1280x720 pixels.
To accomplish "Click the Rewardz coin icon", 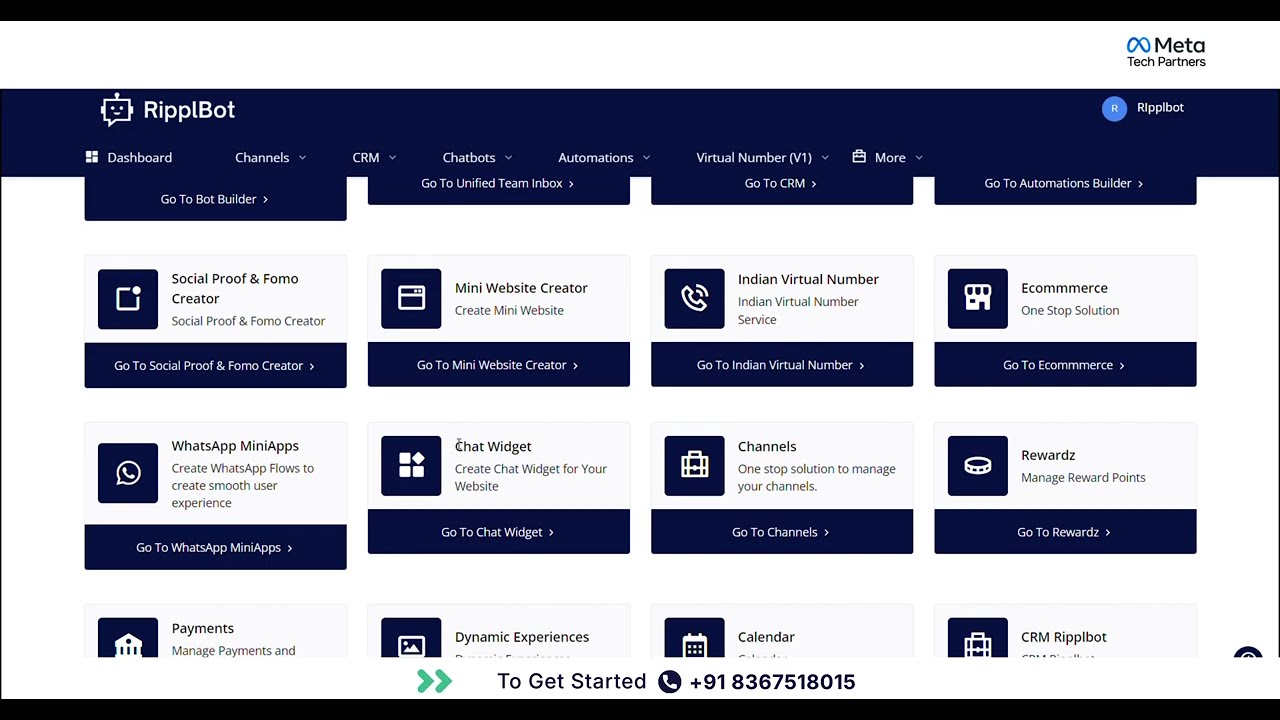I will click(977, 465).
